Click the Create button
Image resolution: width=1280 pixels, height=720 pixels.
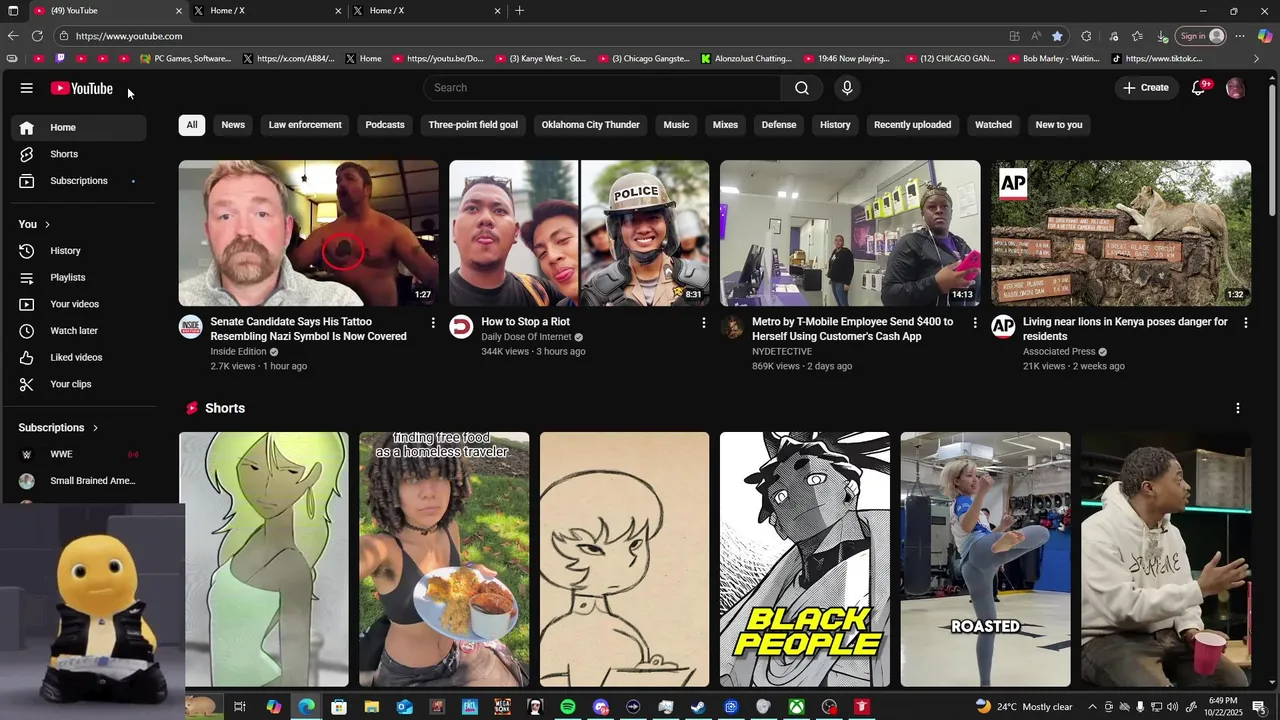[1146, 88]
